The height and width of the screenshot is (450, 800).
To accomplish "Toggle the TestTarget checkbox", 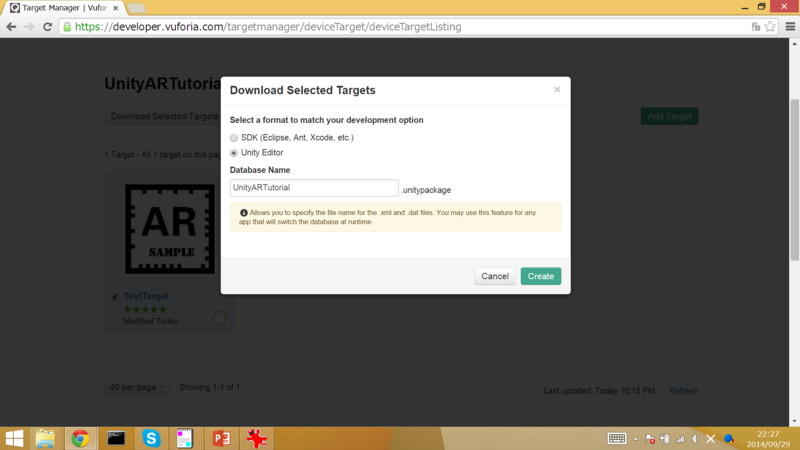I will [x=115, y=296].
